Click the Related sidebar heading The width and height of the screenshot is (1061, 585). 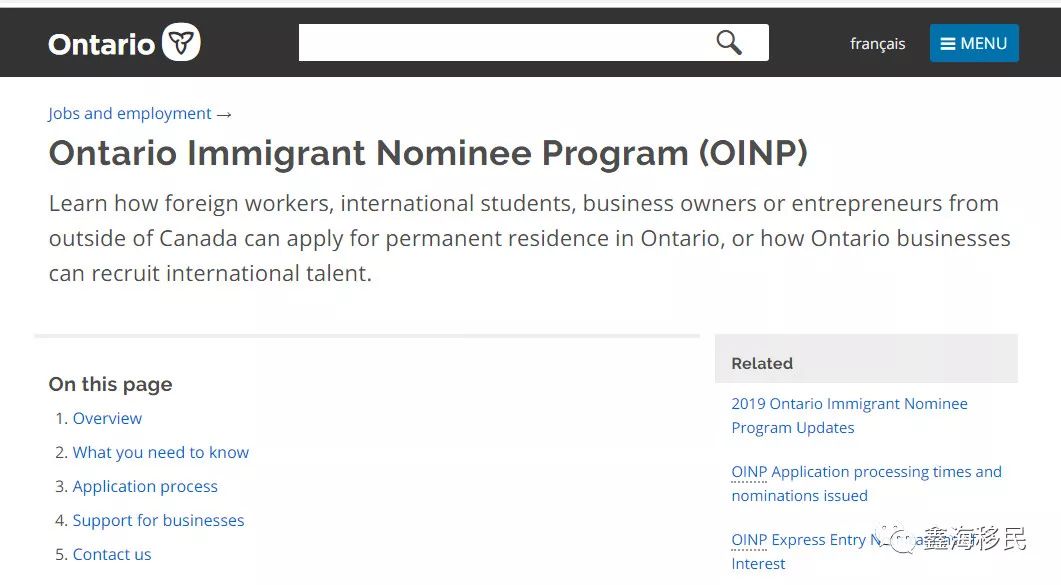pyautogui.click(x=762, y=364)
